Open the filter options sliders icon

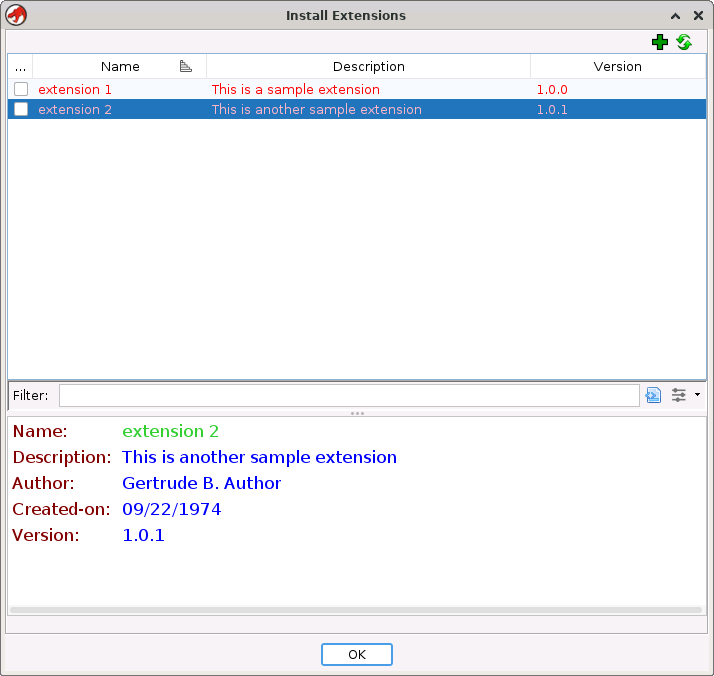(x=679, y=395)
